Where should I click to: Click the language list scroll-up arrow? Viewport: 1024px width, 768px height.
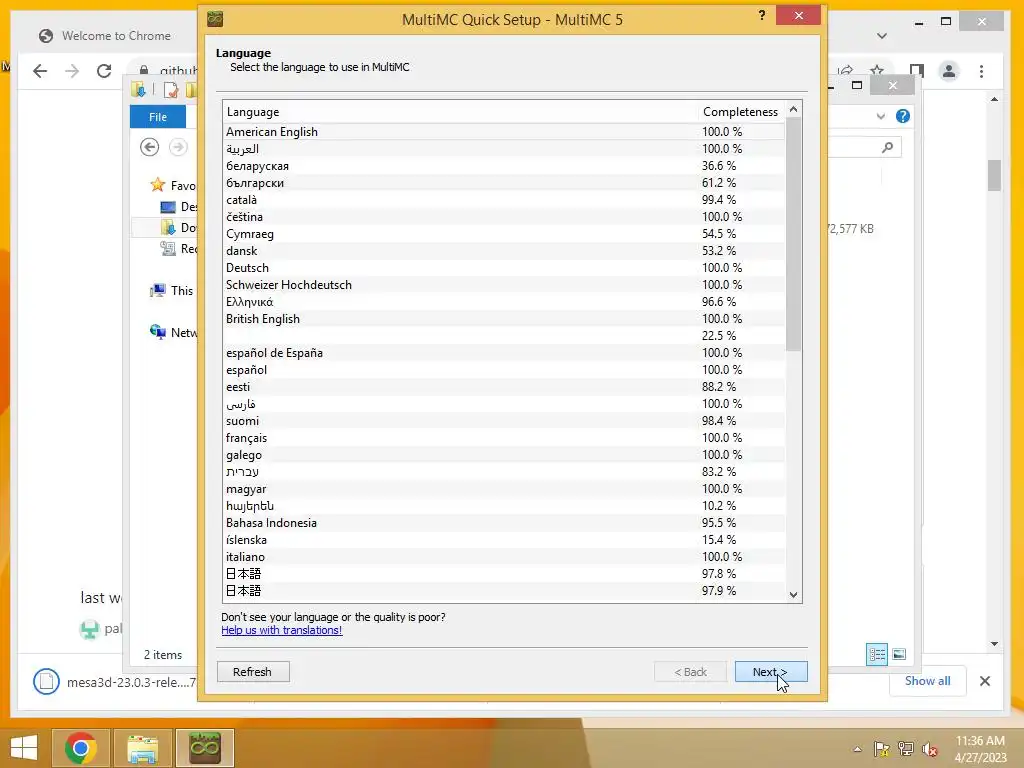click(x=793, y=109)
